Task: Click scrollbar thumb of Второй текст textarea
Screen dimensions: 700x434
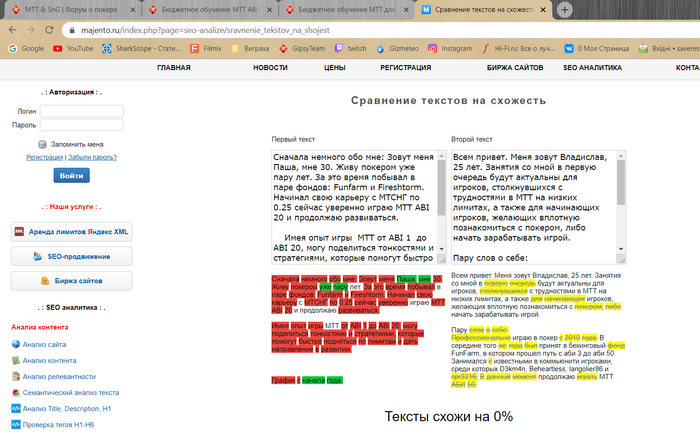Action: pyautogui.click(x=621, y=182)
